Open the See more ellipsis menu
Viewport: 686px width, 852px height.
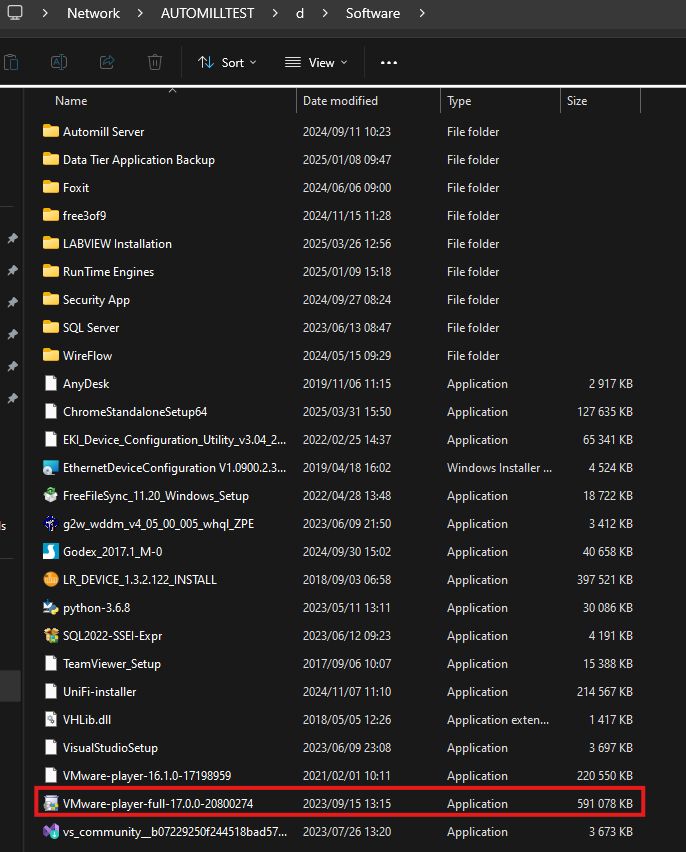pos(389,63)
